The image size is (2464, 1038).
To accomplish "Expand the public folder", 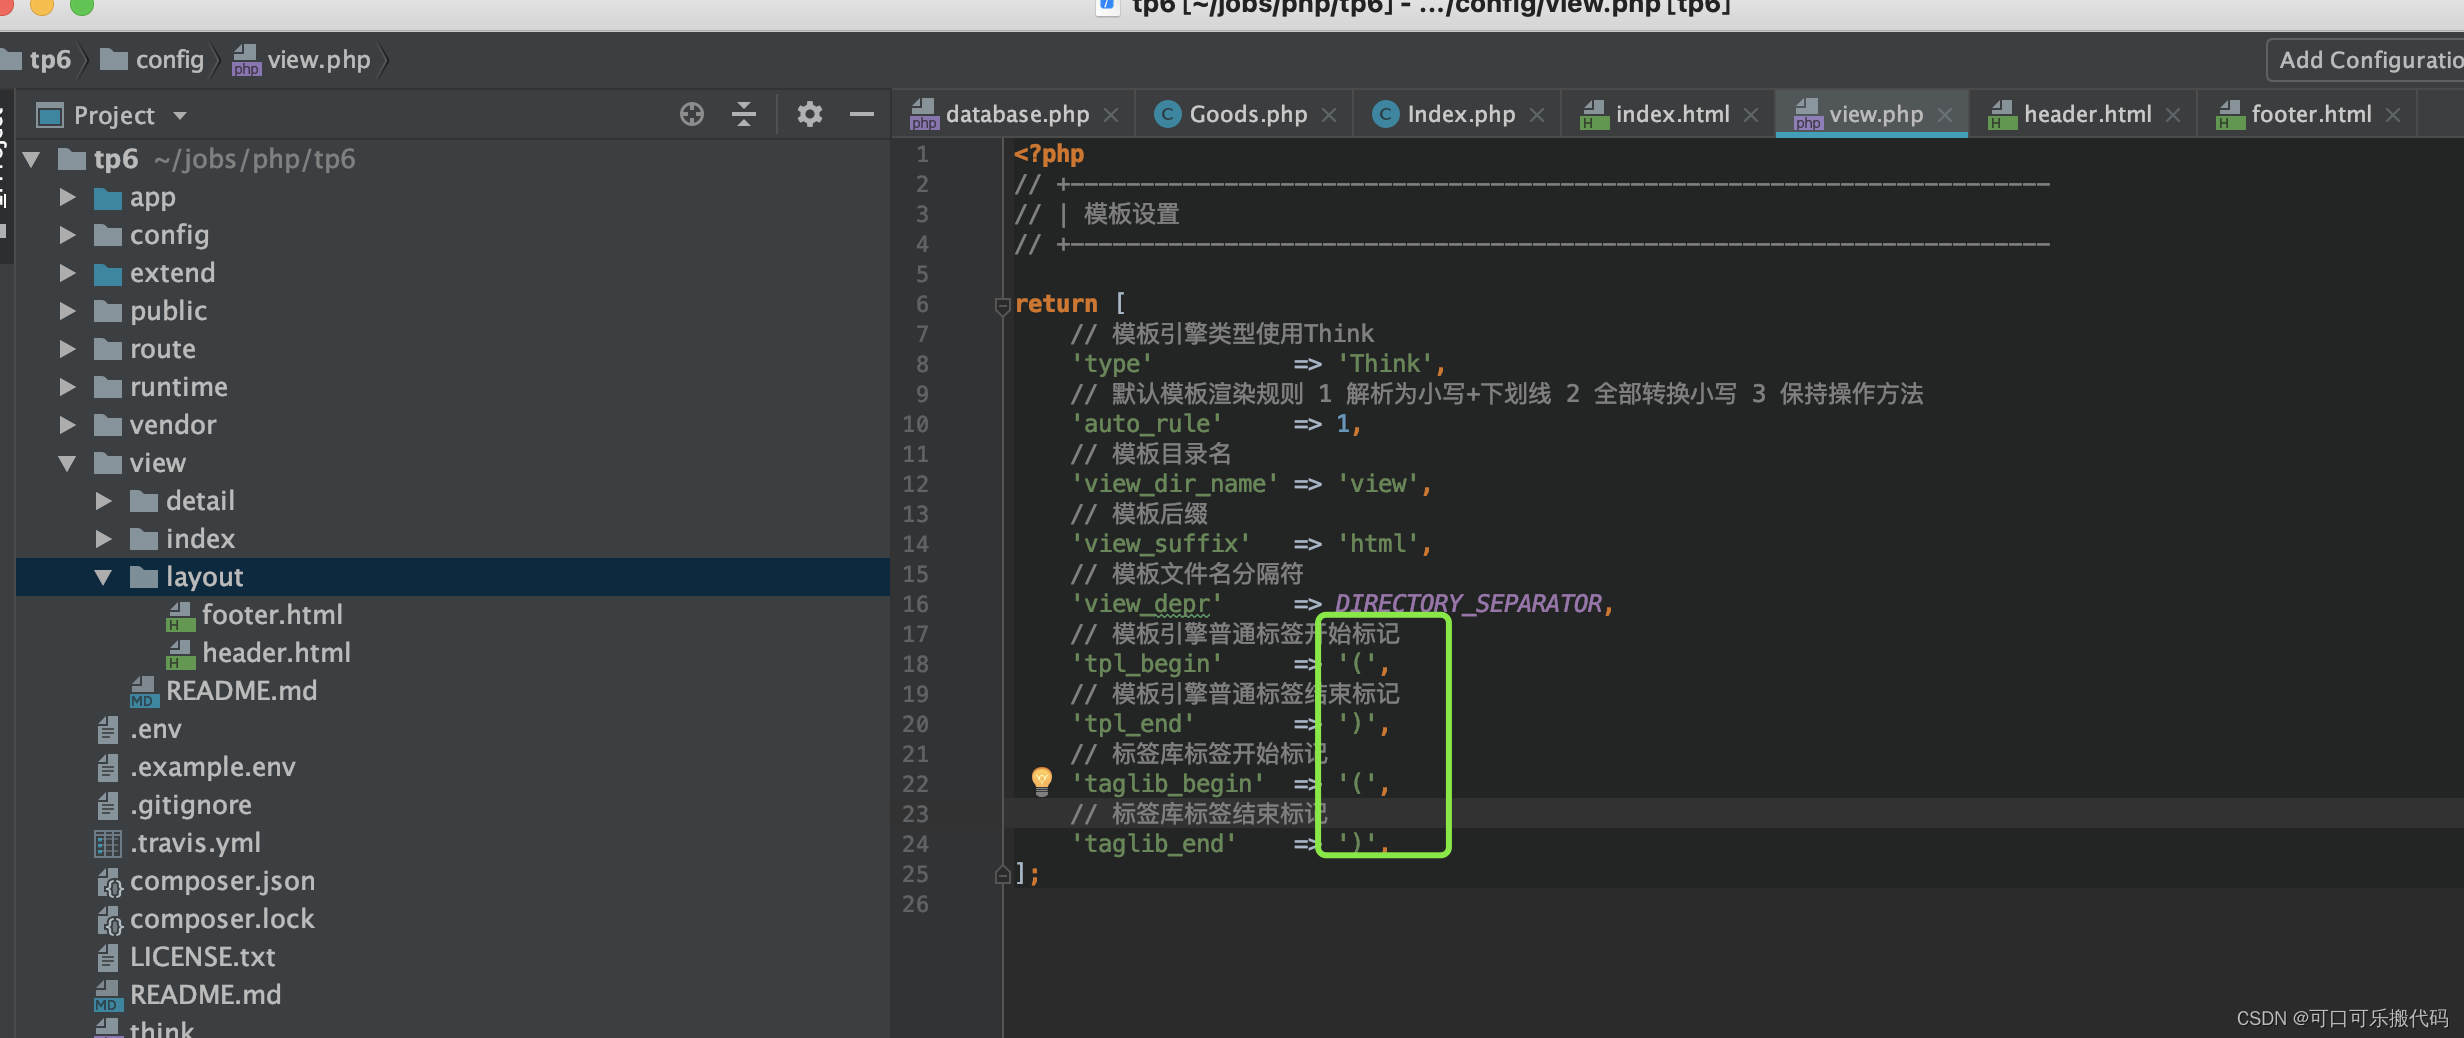I will [67, 311].
